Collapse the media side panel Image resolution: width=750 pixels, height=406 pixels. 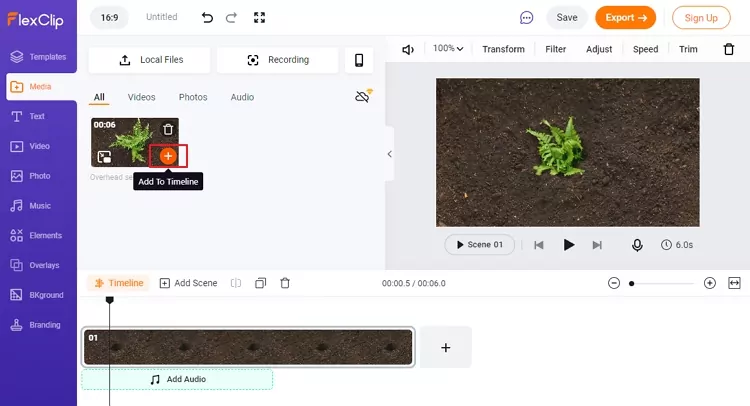389,154
